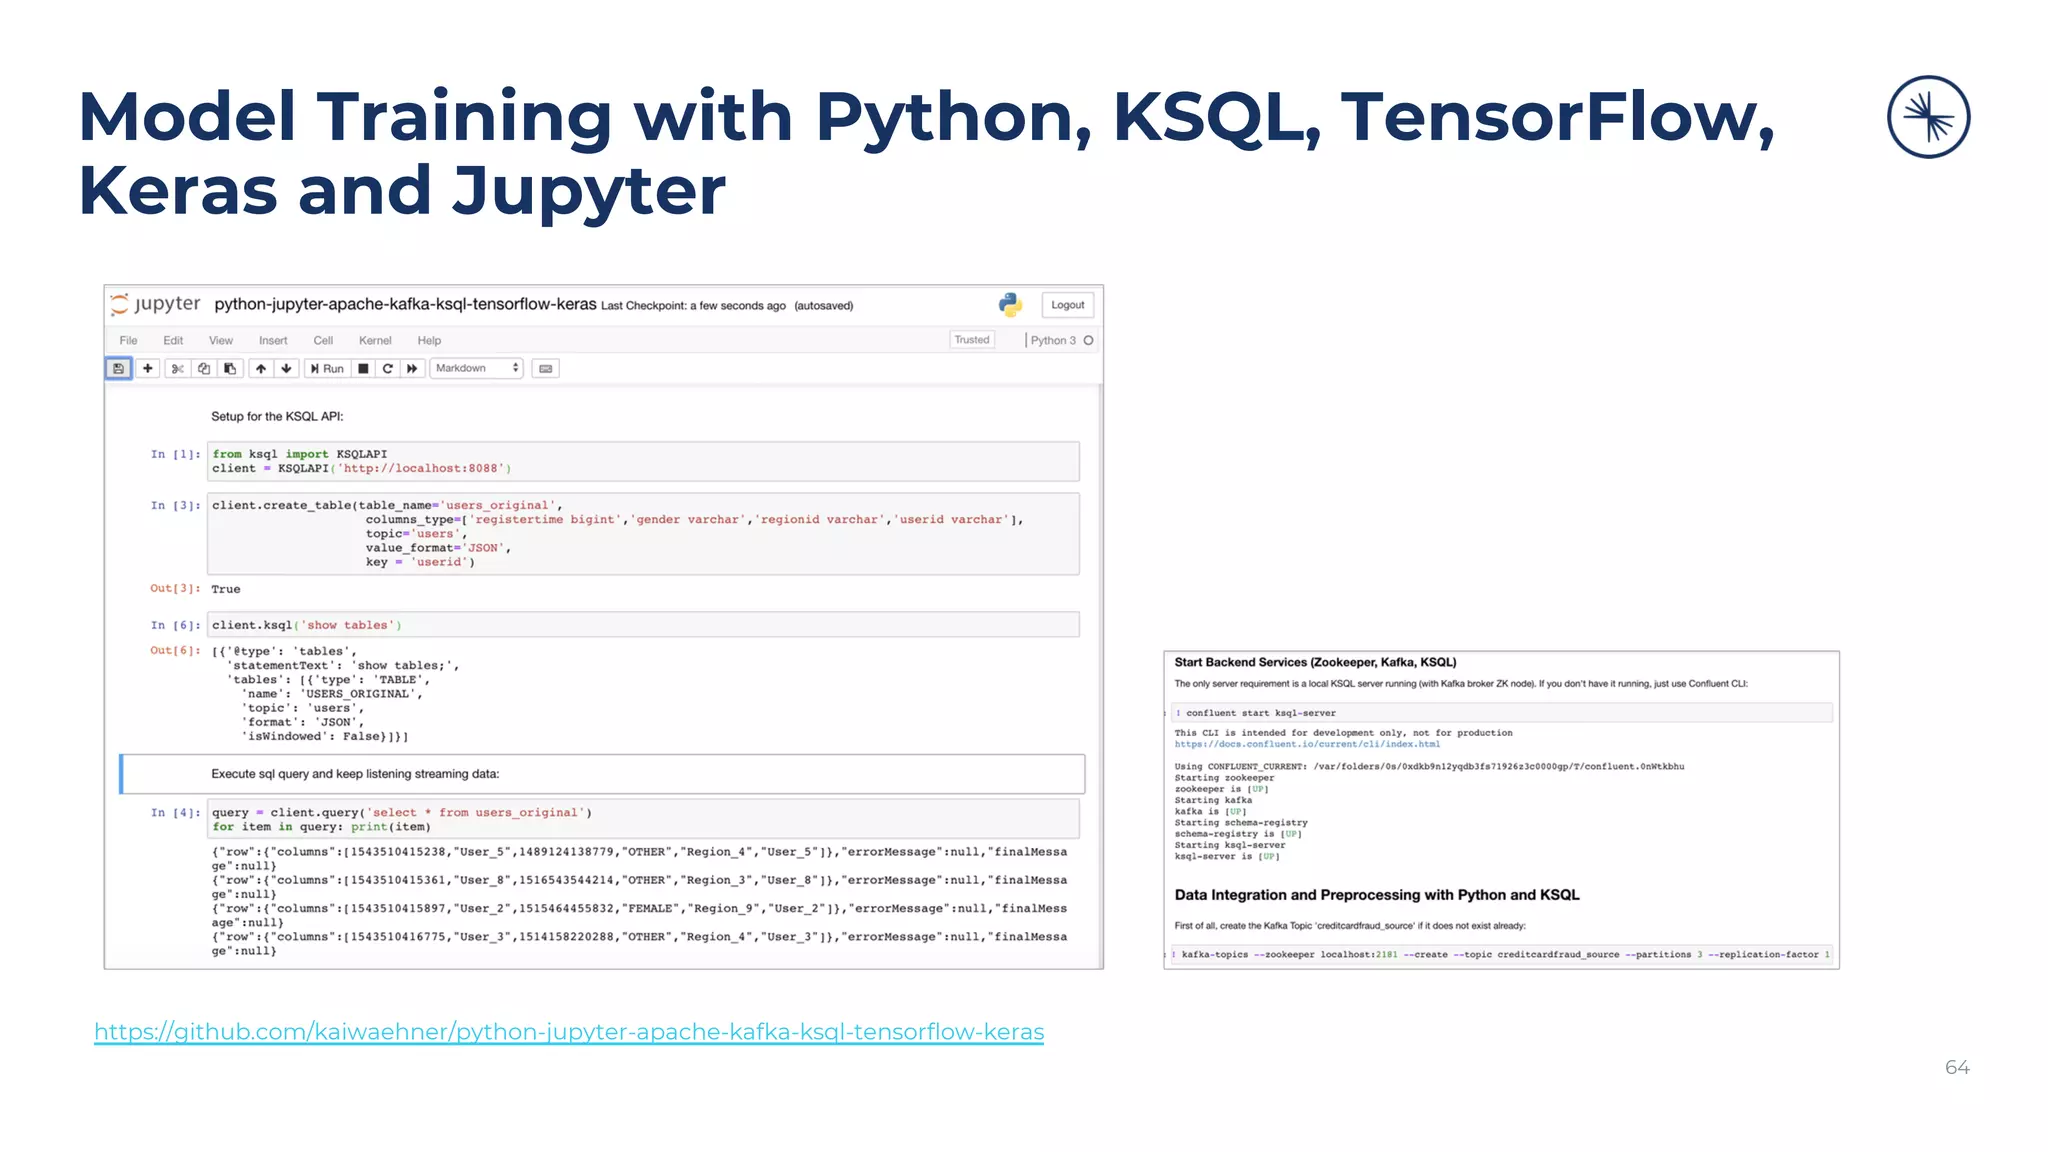Click Out[6] tables output text
Screen dimensions: 2048x1152
tap(335, 694)
